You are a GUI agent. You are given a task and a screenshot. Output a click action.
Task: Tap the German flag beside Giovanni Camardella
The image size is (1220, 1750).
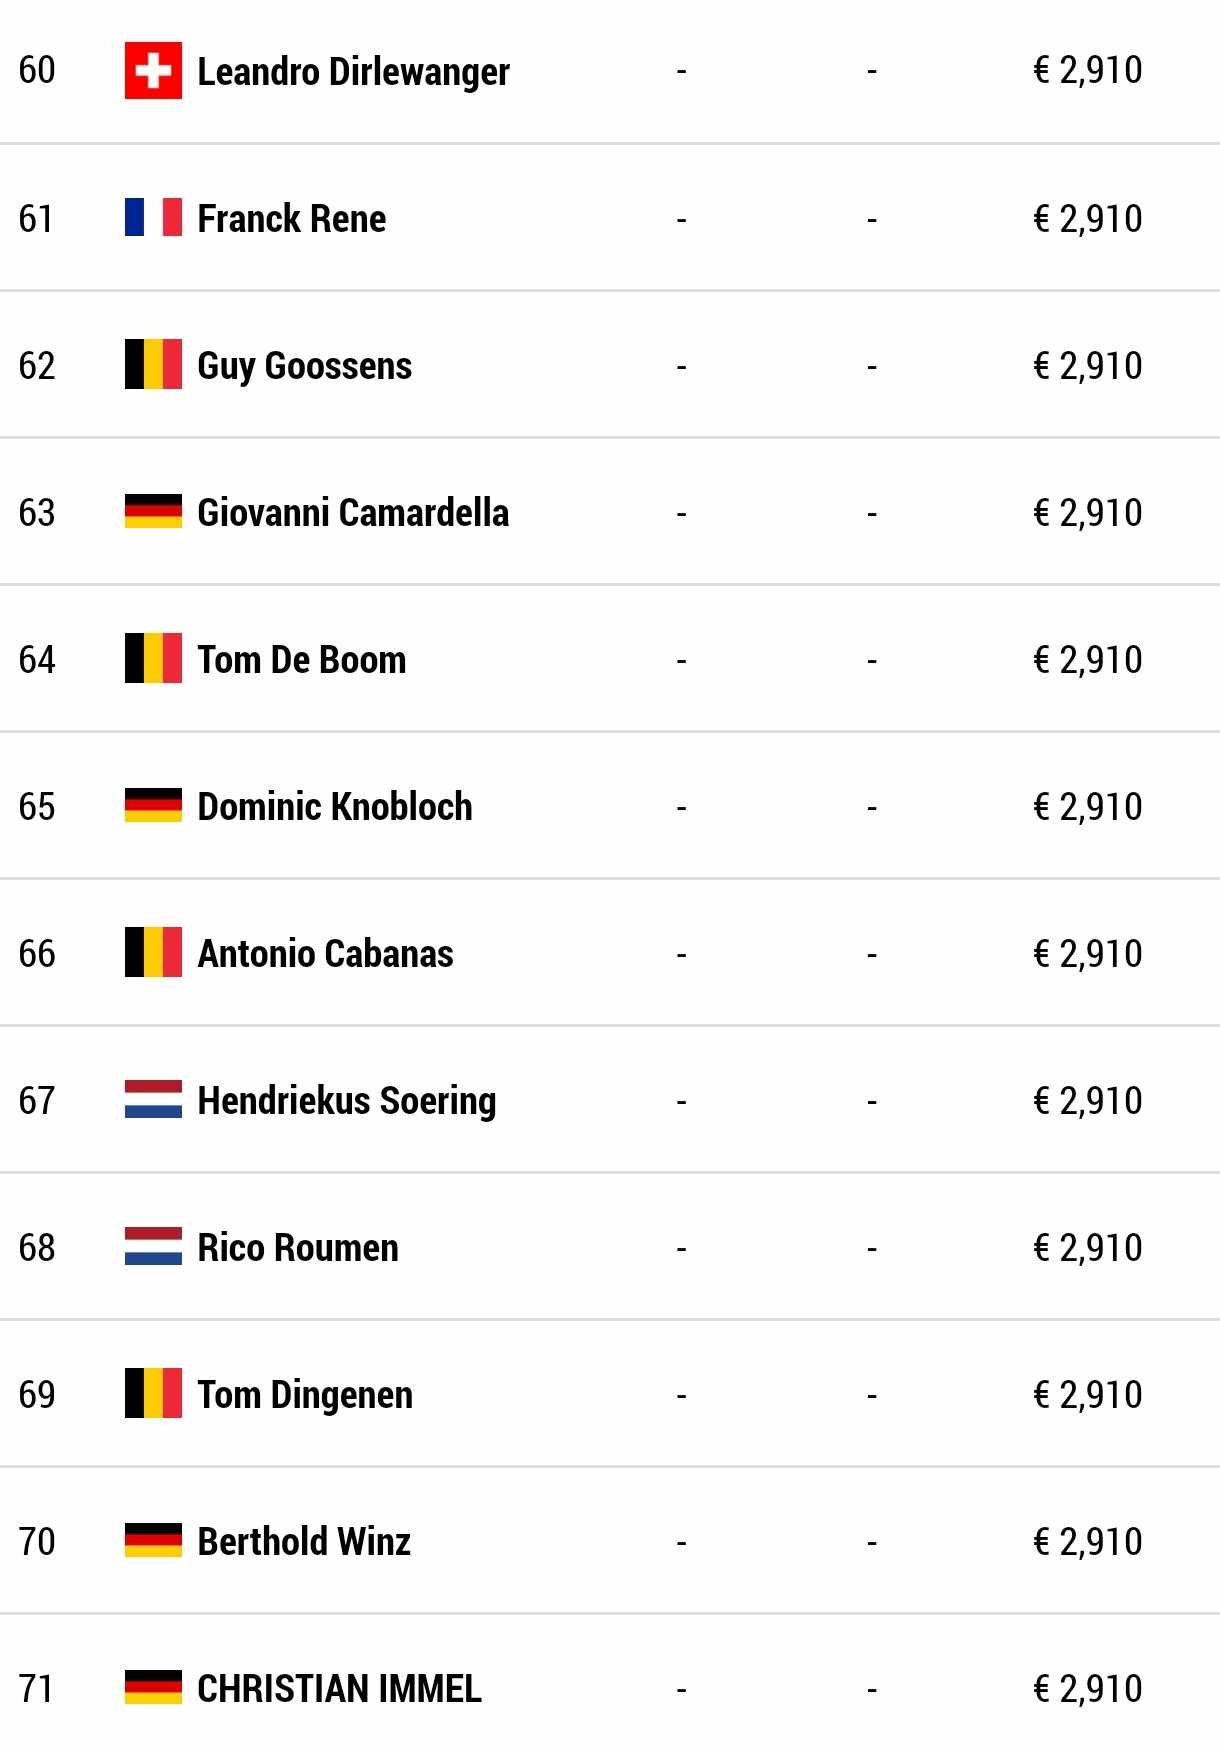[153, 511]
